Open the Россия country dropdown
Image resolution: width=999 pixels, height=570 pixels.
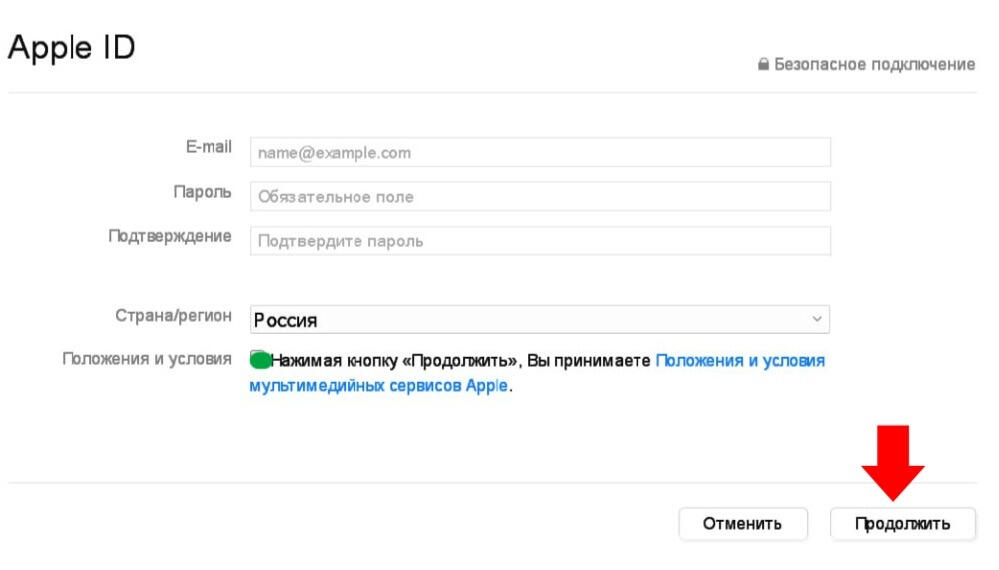tap(539, 320)
